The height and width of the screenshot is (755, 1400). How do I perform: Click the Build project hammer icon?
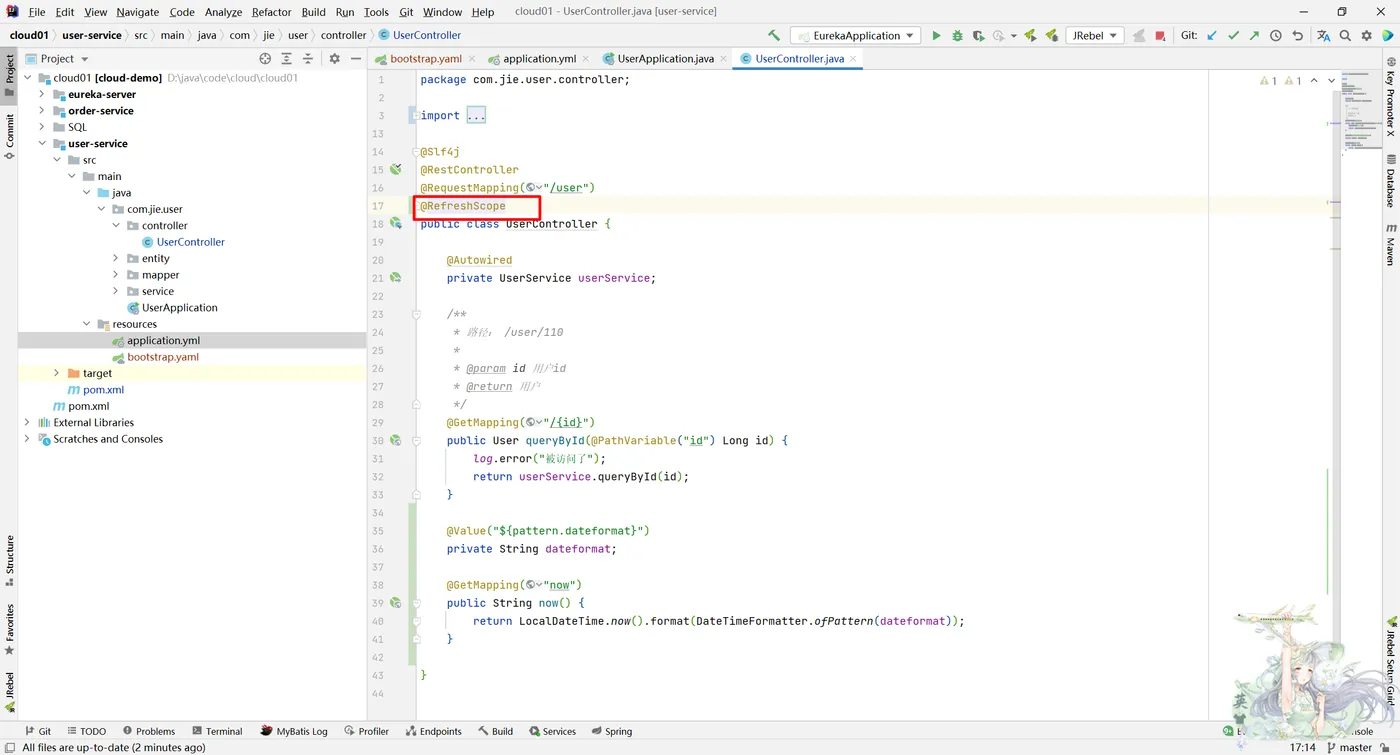tap(775, 35)
